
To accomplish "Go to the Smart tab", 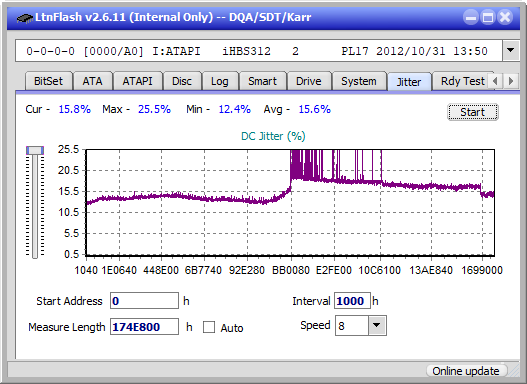I will 262,81.
